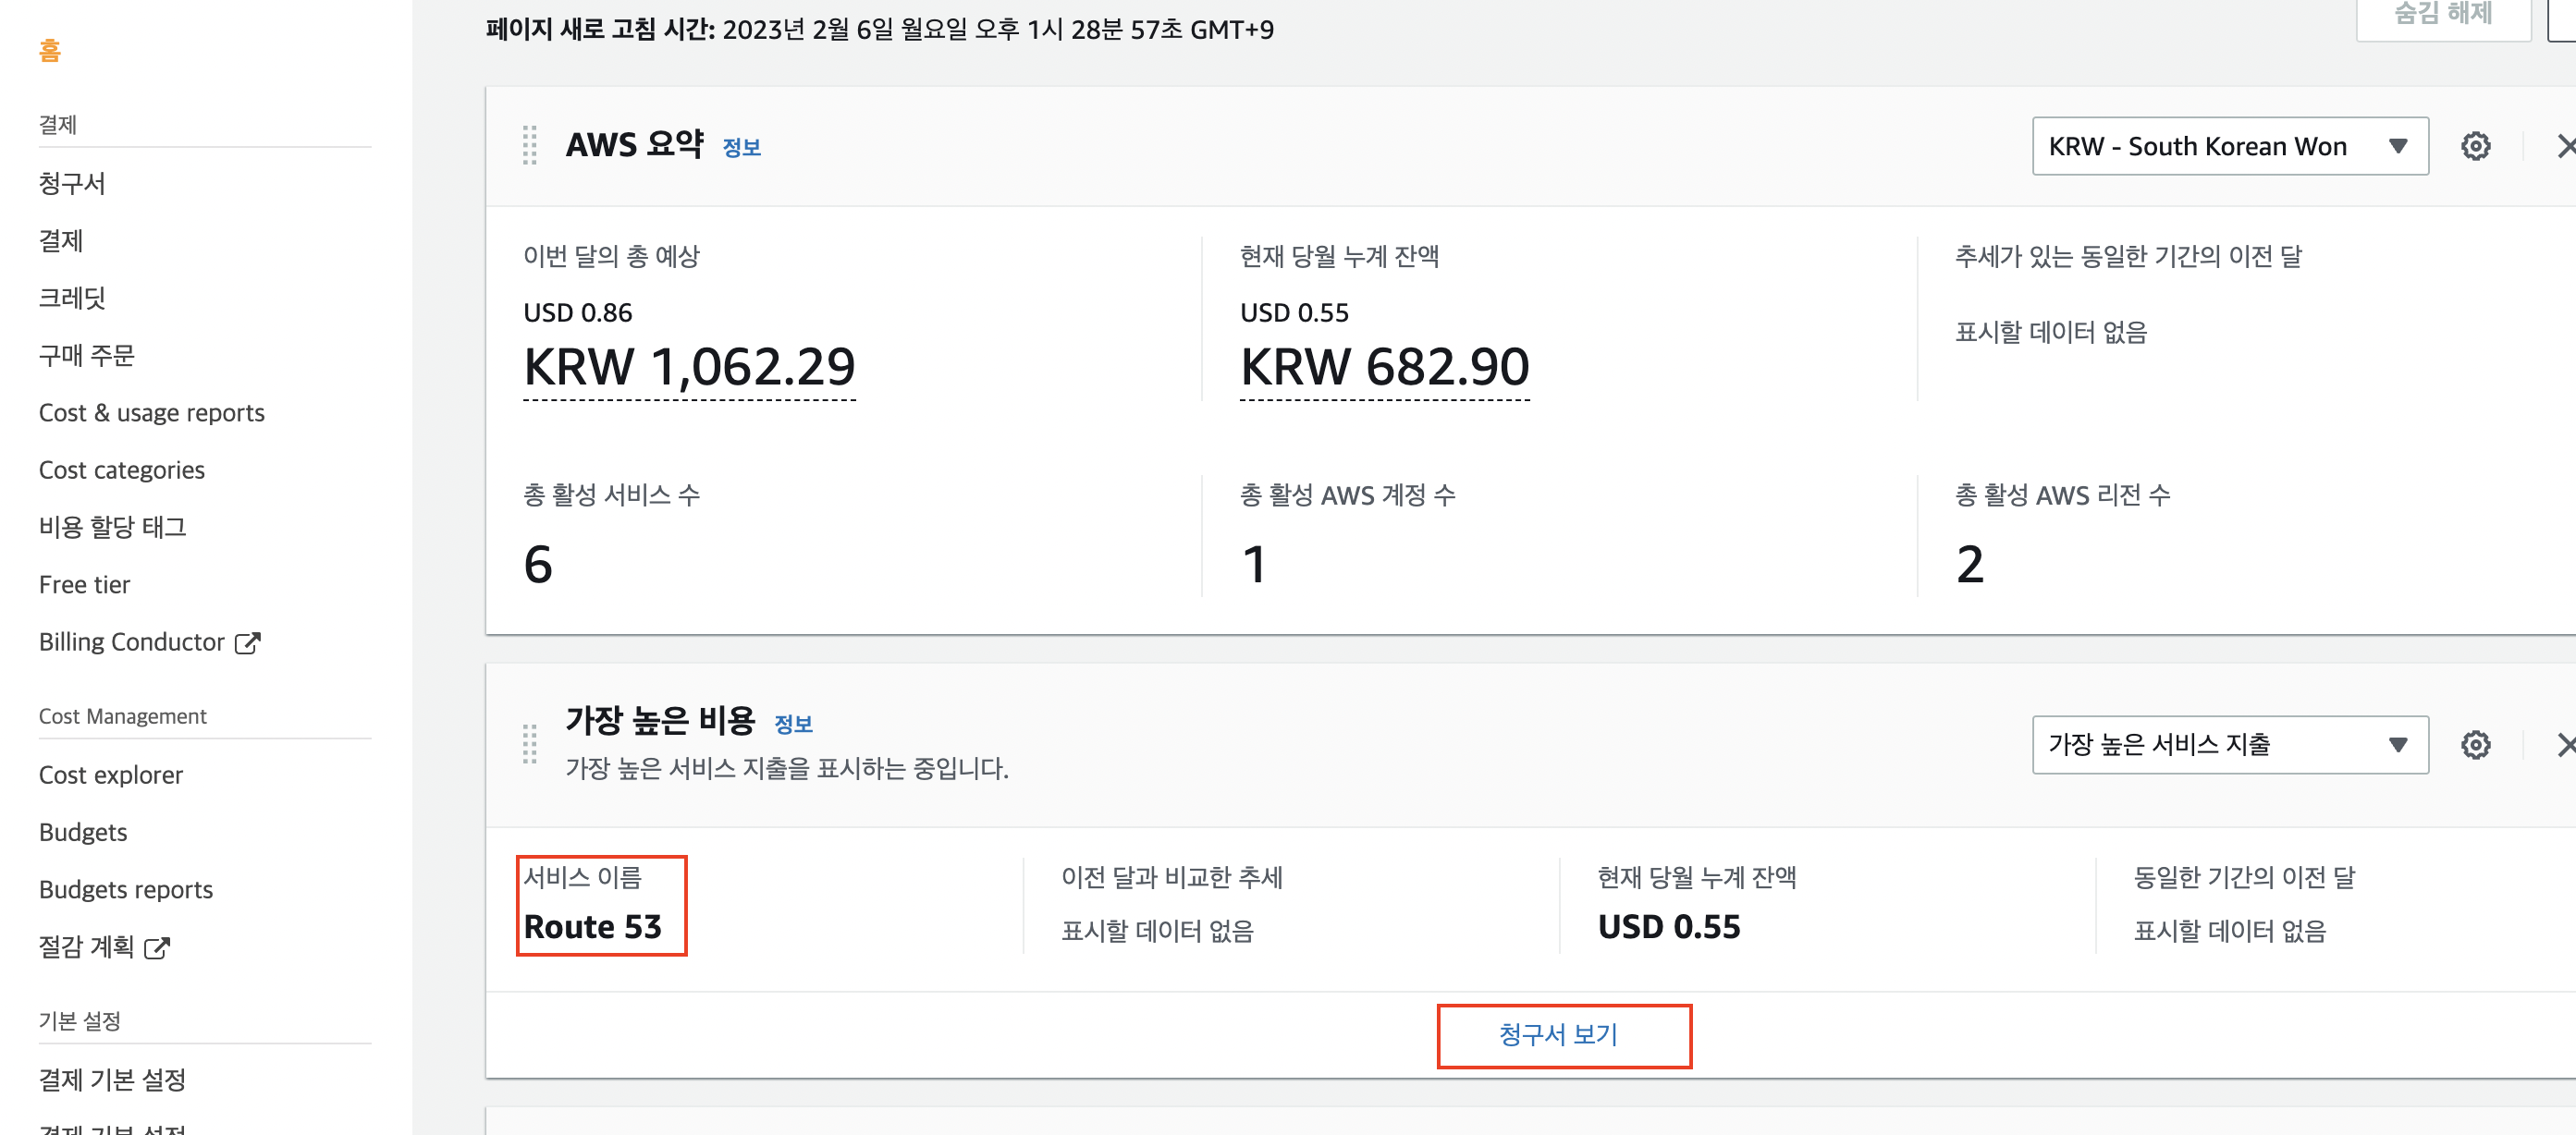The image size is (2576, 1135).
Task: Go to 홈 in sidebar
Action: coord(50,50)
